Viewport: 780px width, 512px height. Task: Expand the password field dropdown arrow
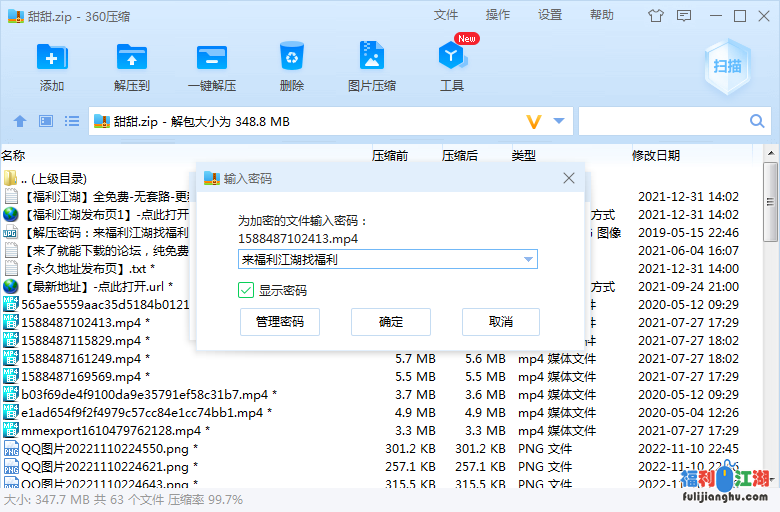pos(528,260)
